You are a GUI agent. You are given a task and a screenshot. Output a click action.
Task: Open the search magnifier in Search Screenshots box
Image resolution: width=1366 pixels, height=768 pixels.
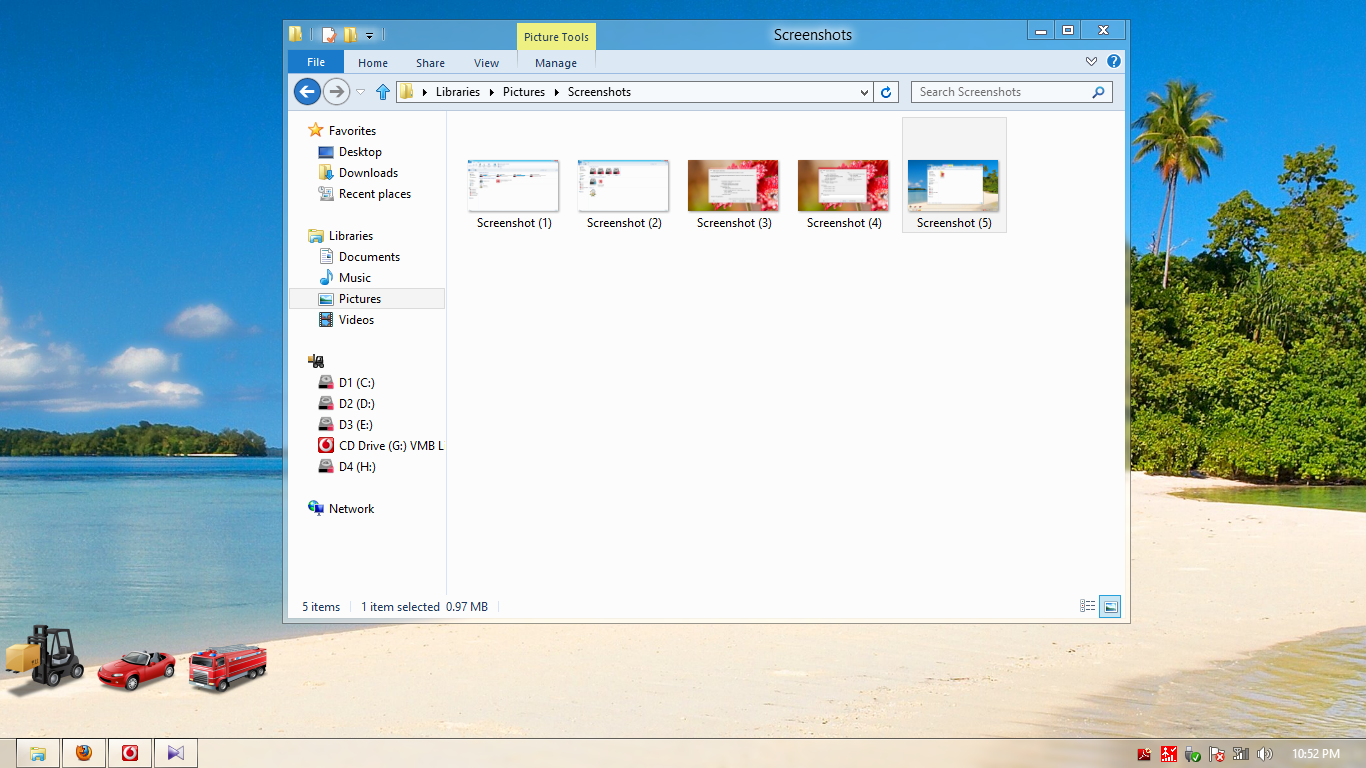coord(1098,91)
